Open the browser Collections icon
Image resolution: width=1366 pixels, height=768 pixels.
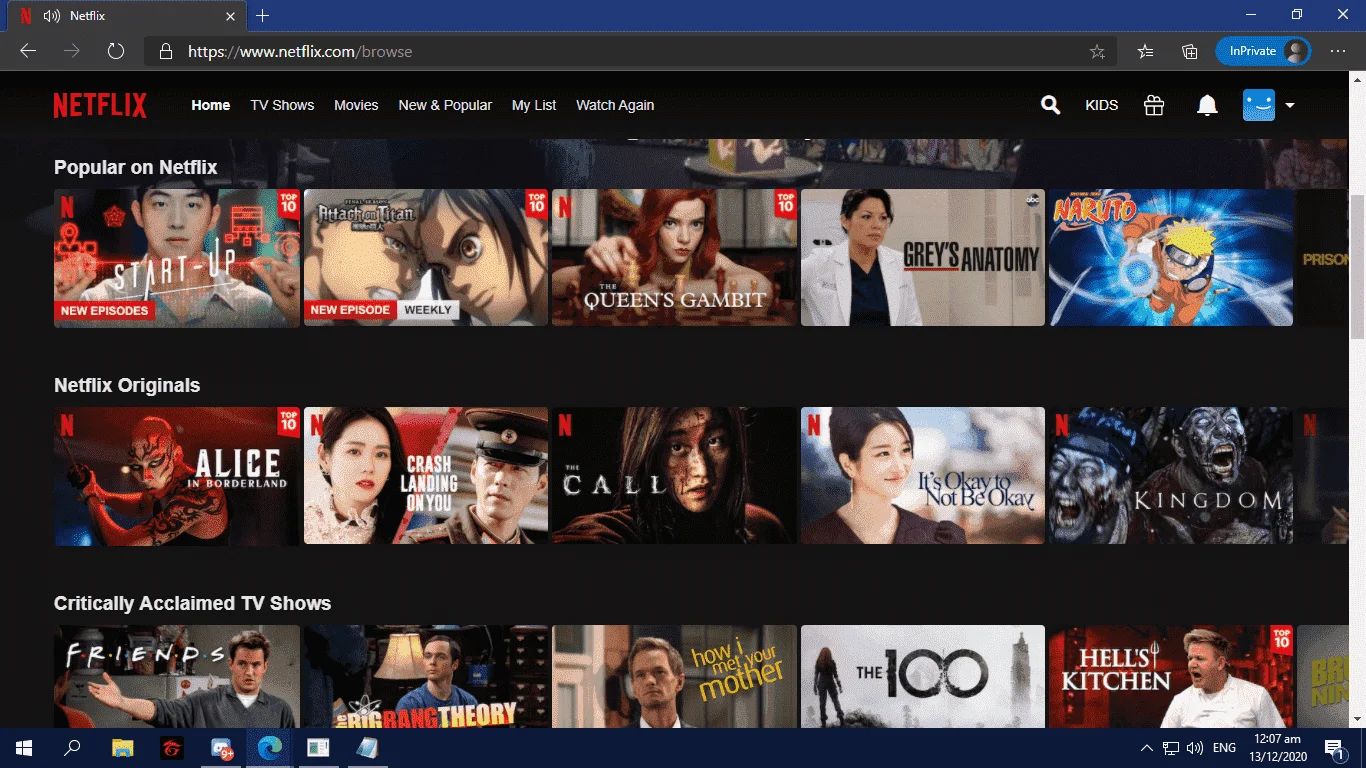[1189, 51]
